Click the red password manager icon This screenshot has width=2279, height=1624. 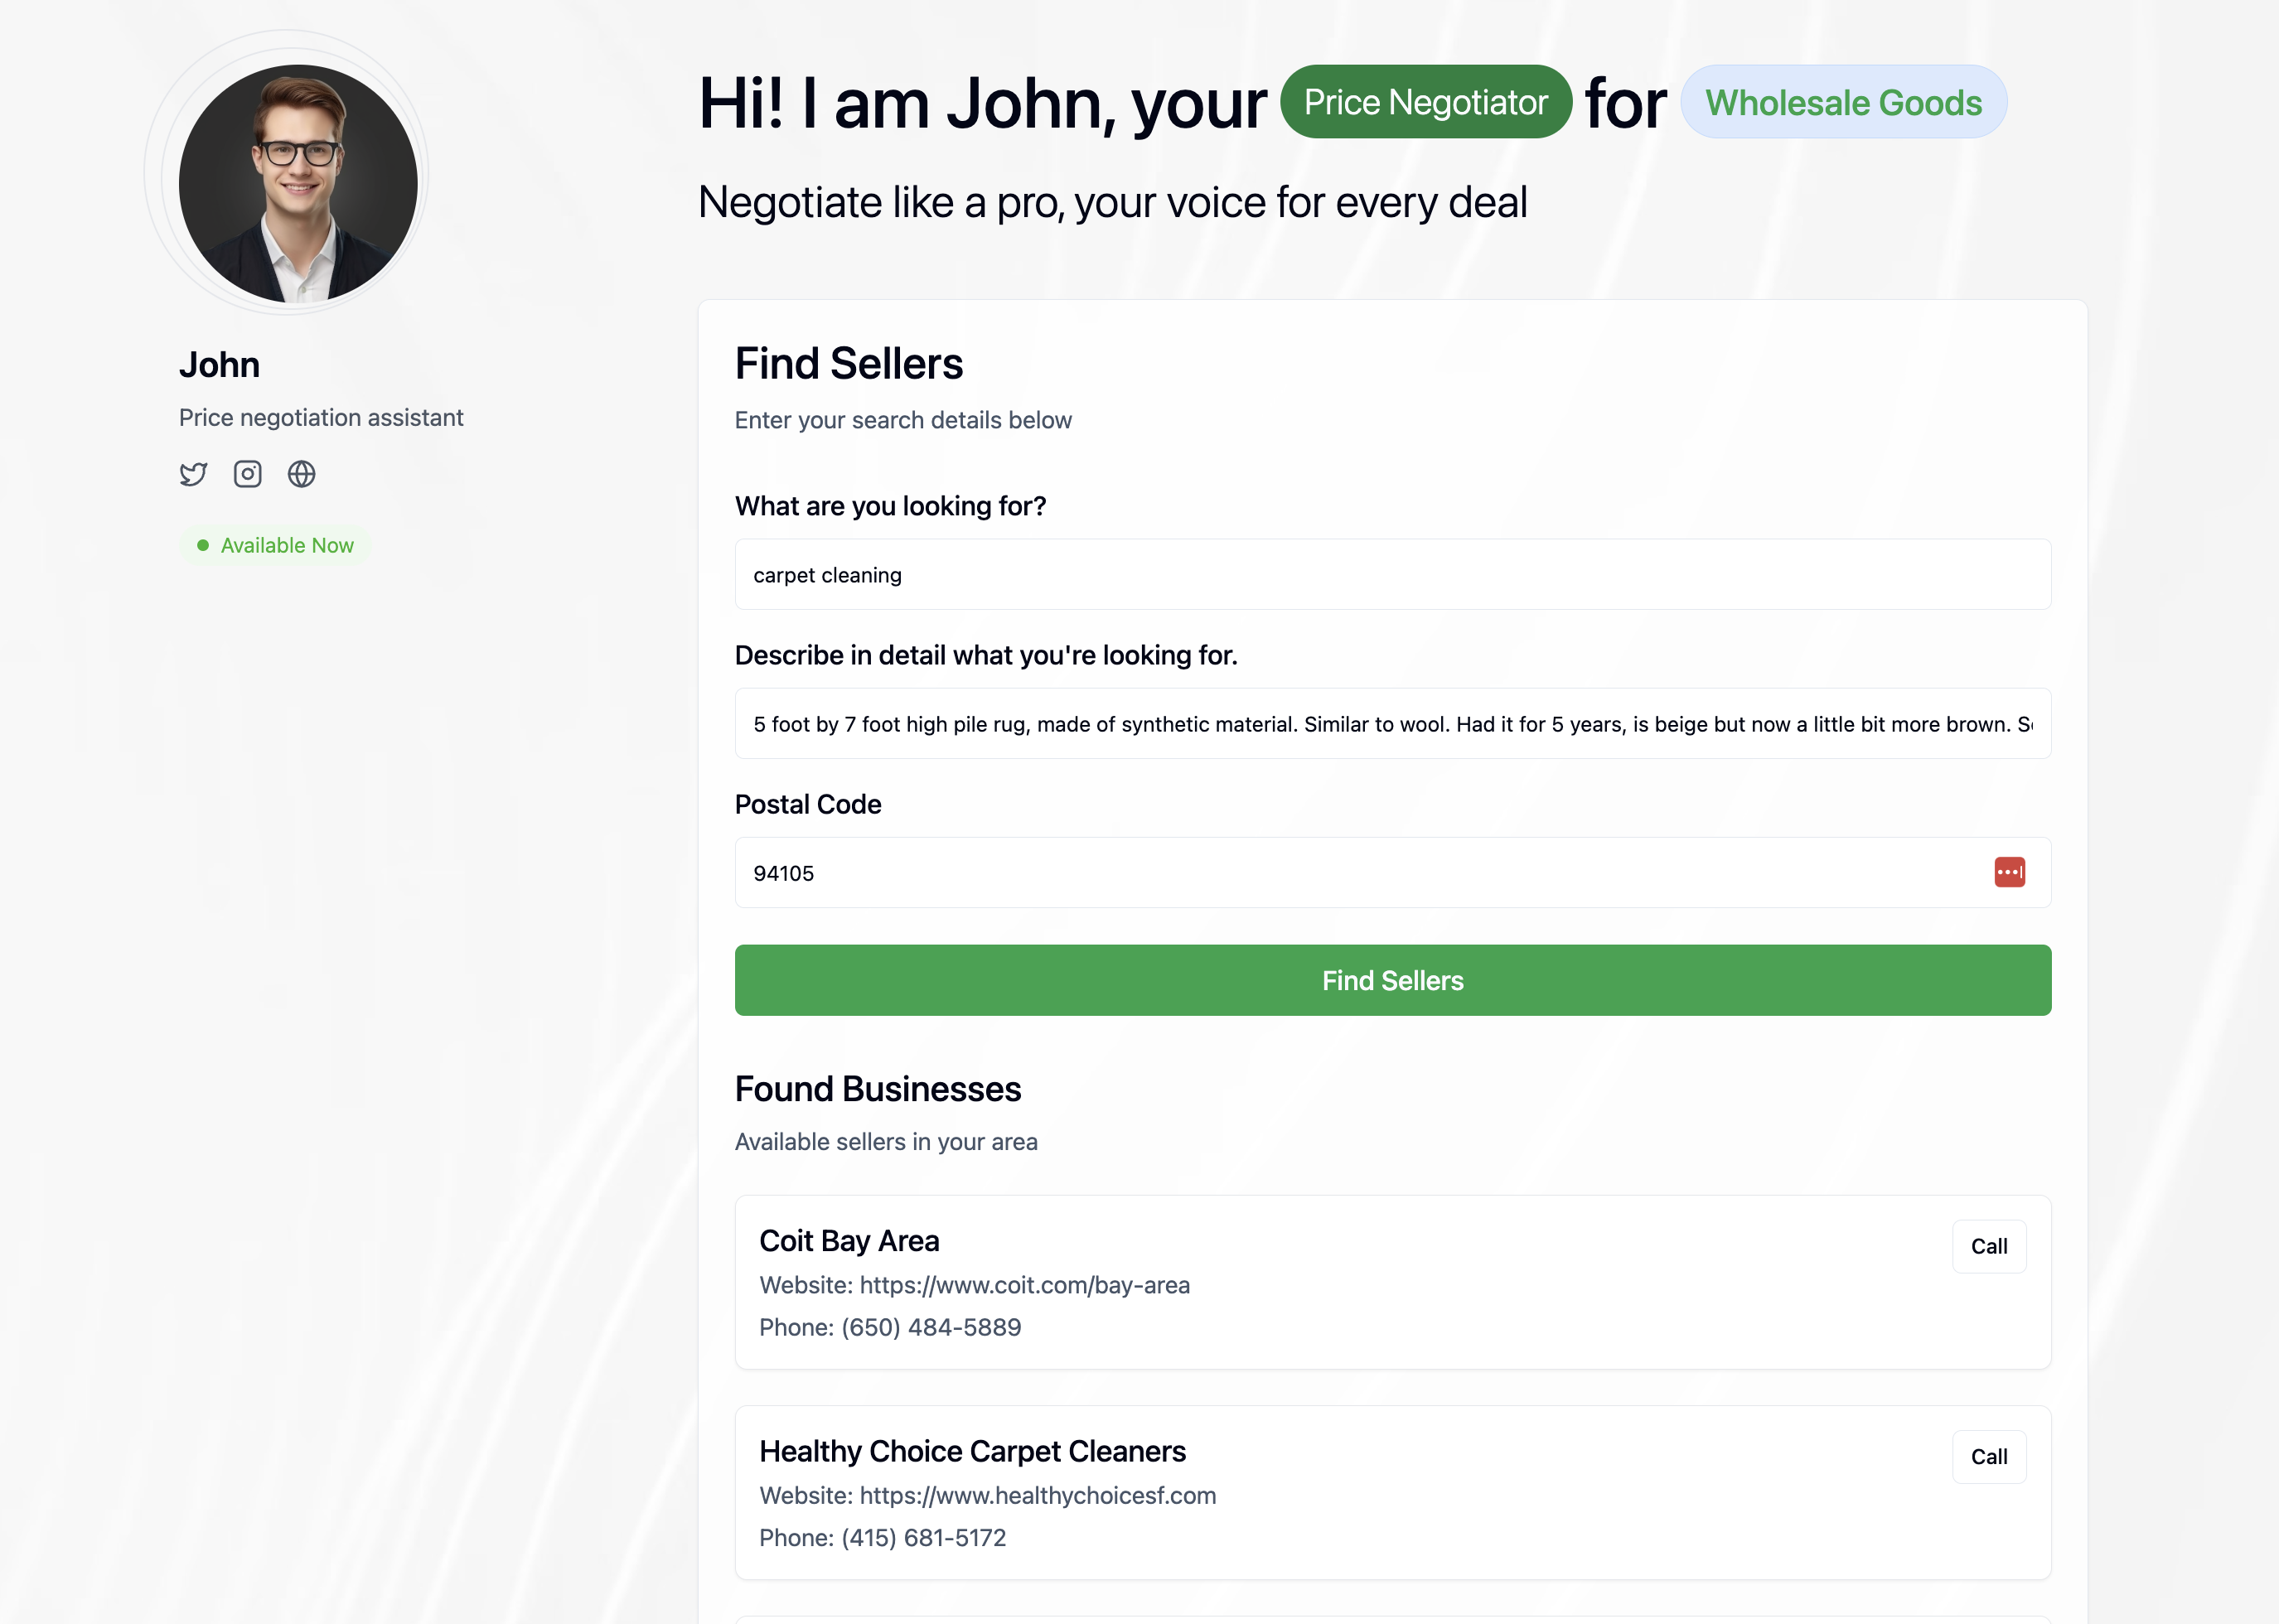[x=2009, y=872]
